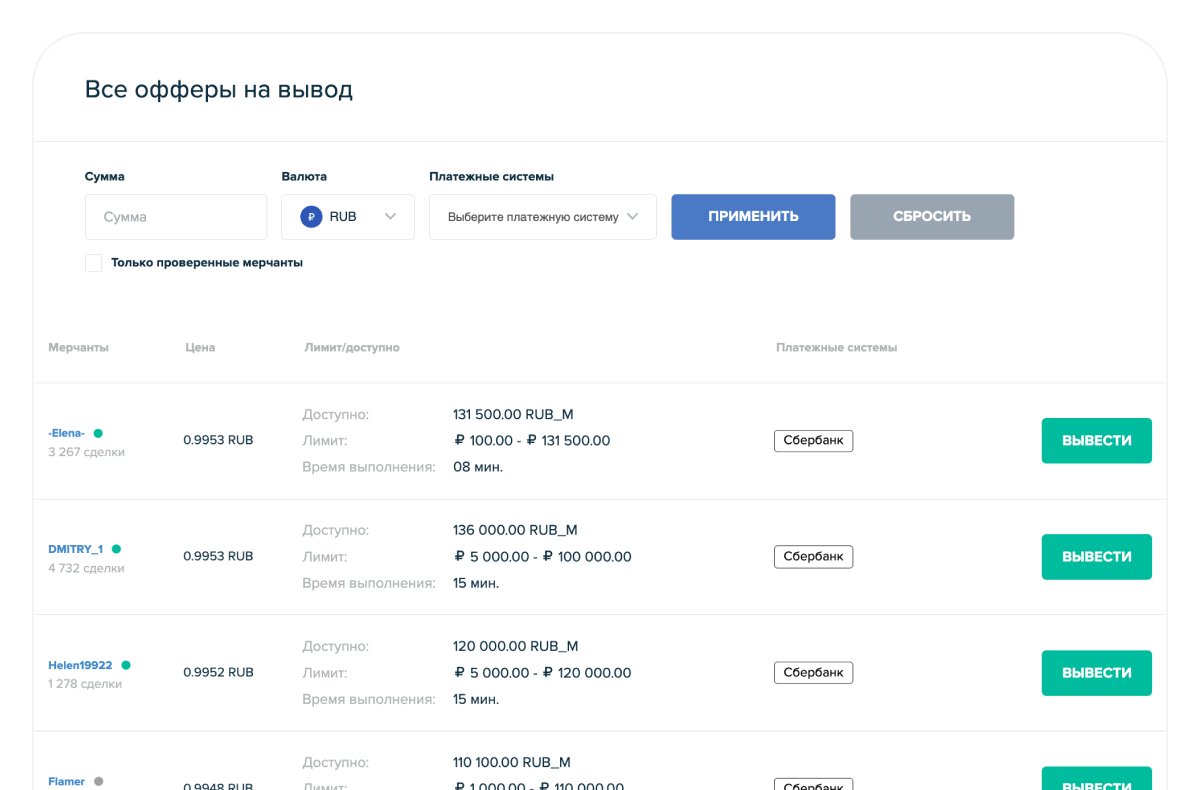Click the ruble currency icon in Валюта
1200x790 pixels.
311,217
